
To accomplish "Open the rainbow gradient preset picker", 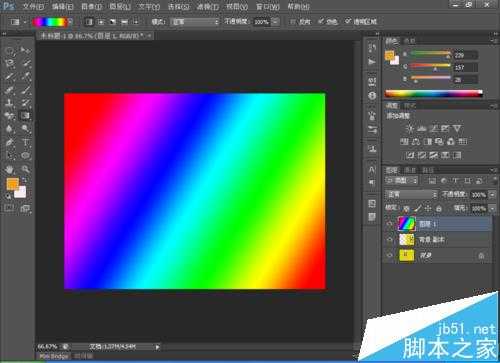I will 49,22.
